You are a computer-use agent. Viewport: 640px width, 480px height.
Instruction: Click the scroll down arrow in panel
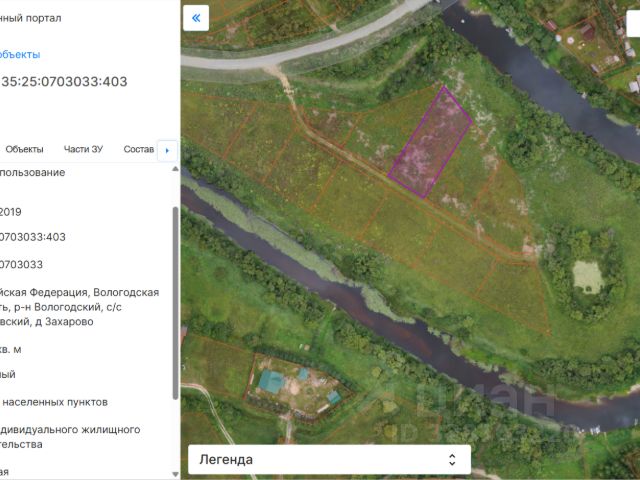(x=176, y=474)
